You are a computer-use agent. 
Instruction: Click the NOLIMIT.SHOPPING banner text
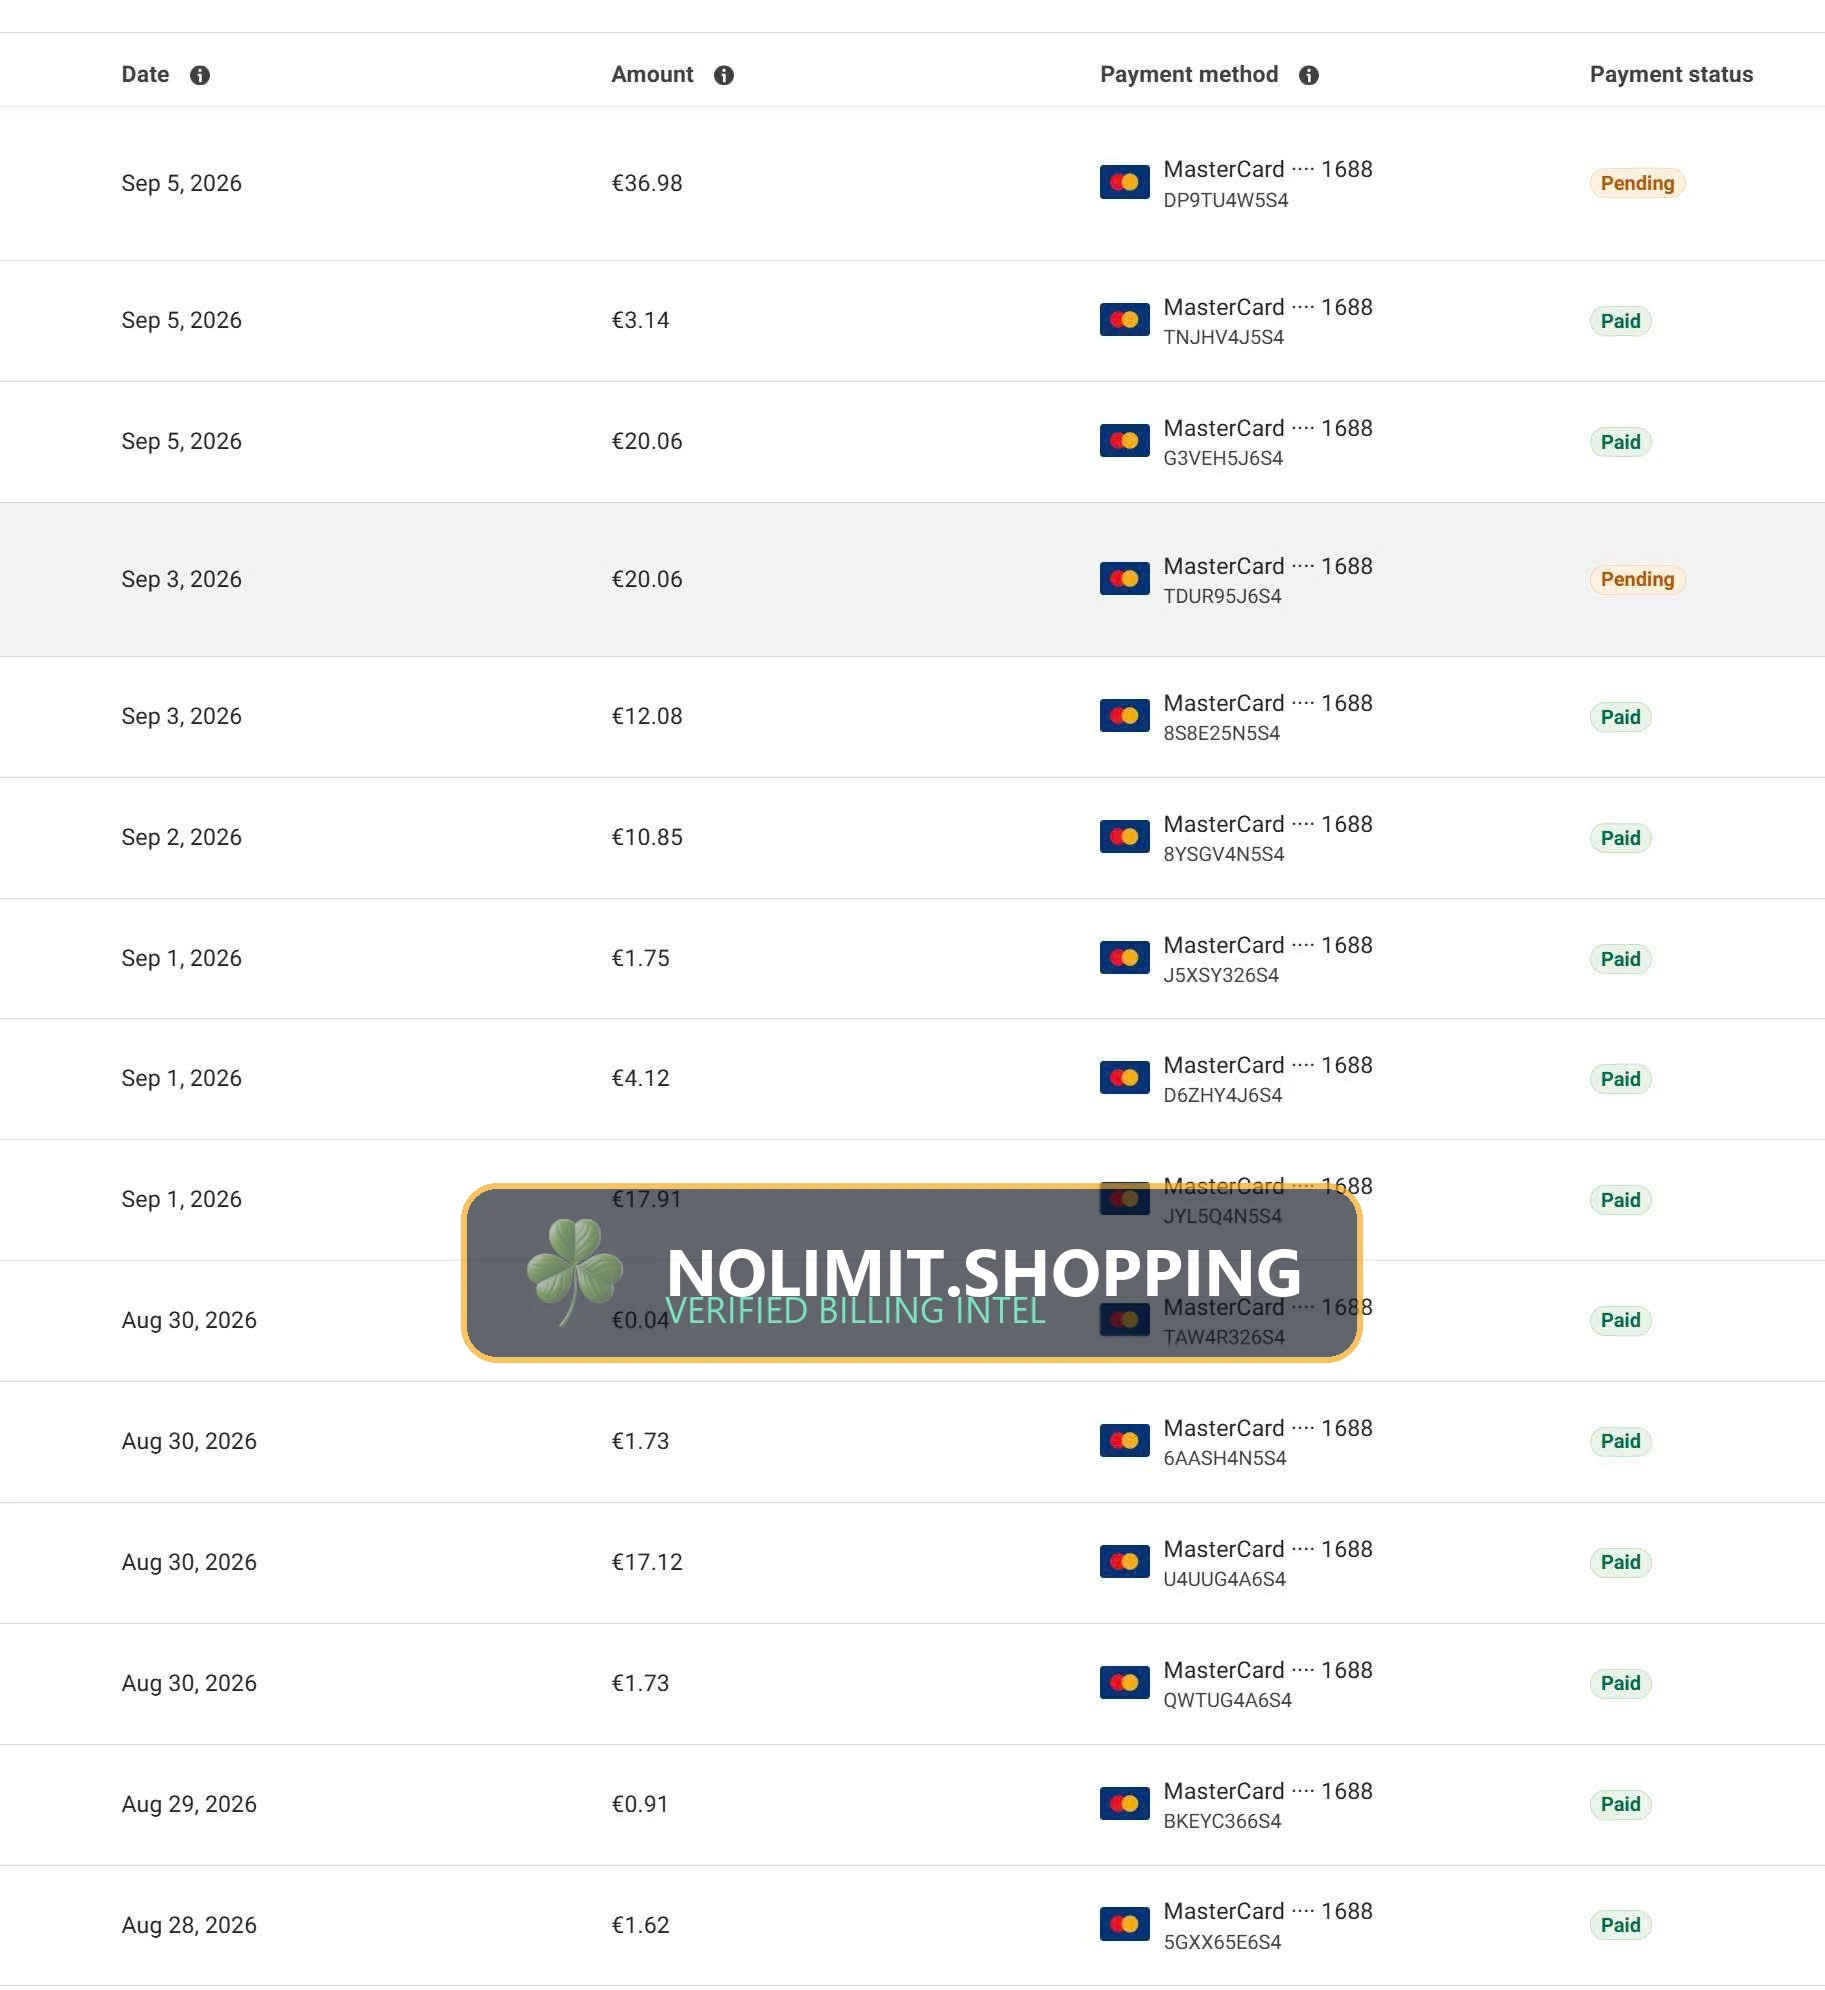click(x=984, y=1272)
